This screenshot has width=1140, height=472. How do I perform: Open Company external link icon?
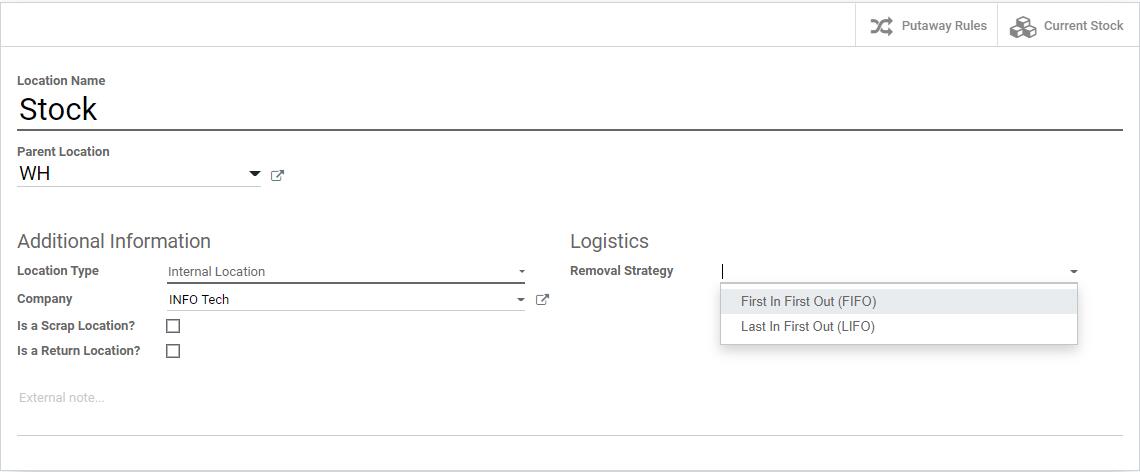[542, 300]
